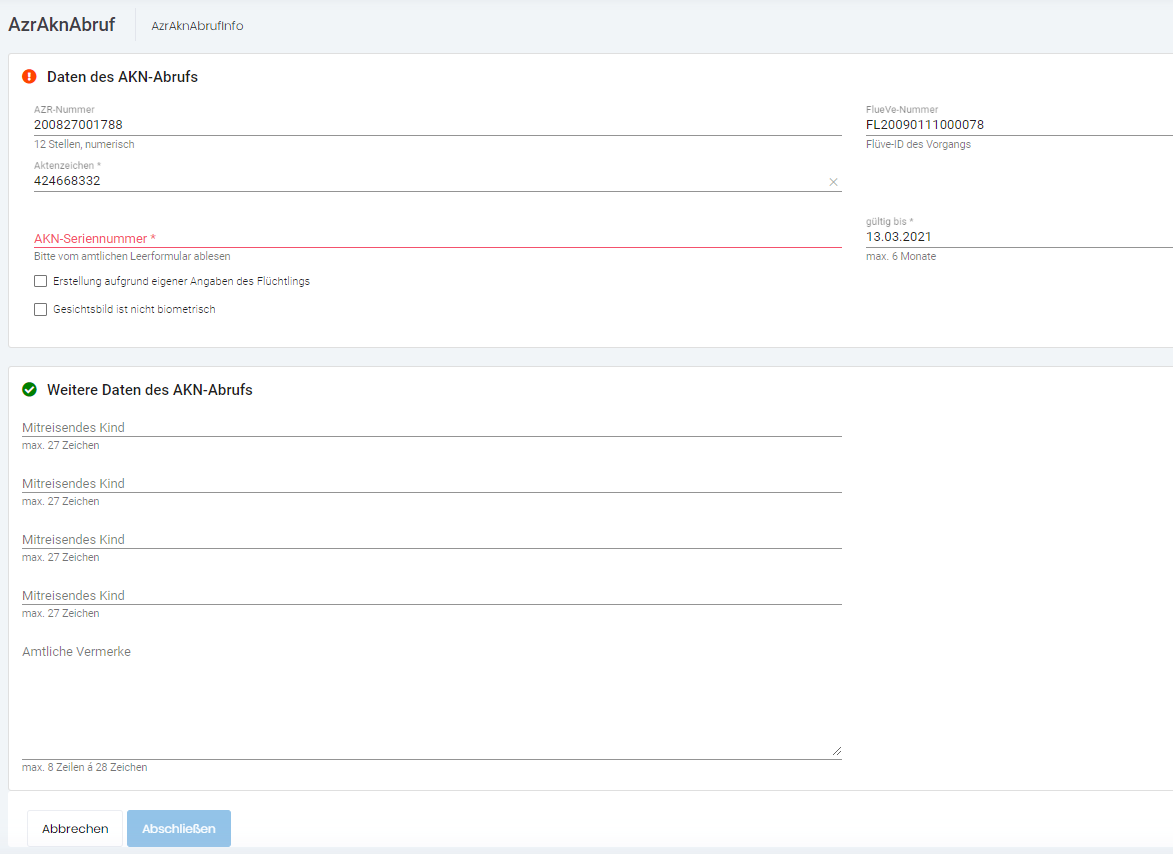Click the resize handle of Amtliche Vermerke textarea
Image resolution: width=1173 pixels, height=854 pixels.
(x=836, y=751)
